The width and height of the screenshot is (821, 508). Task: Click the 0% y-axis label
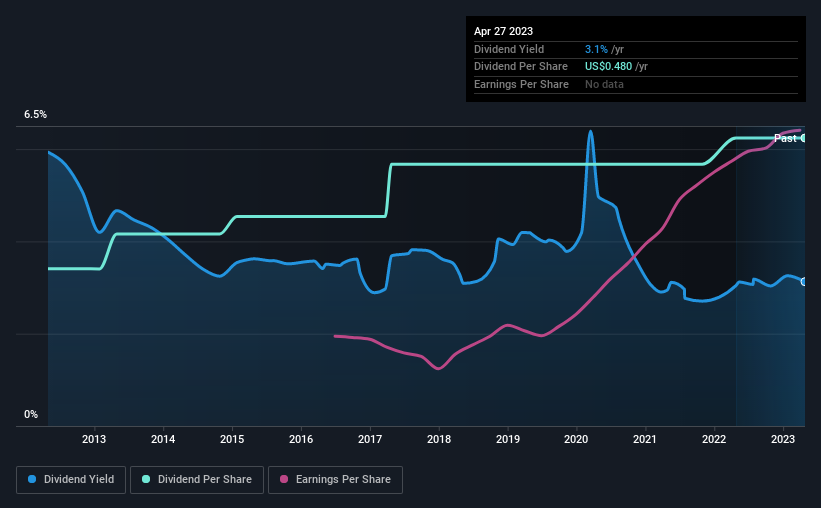tap(31, 414)
